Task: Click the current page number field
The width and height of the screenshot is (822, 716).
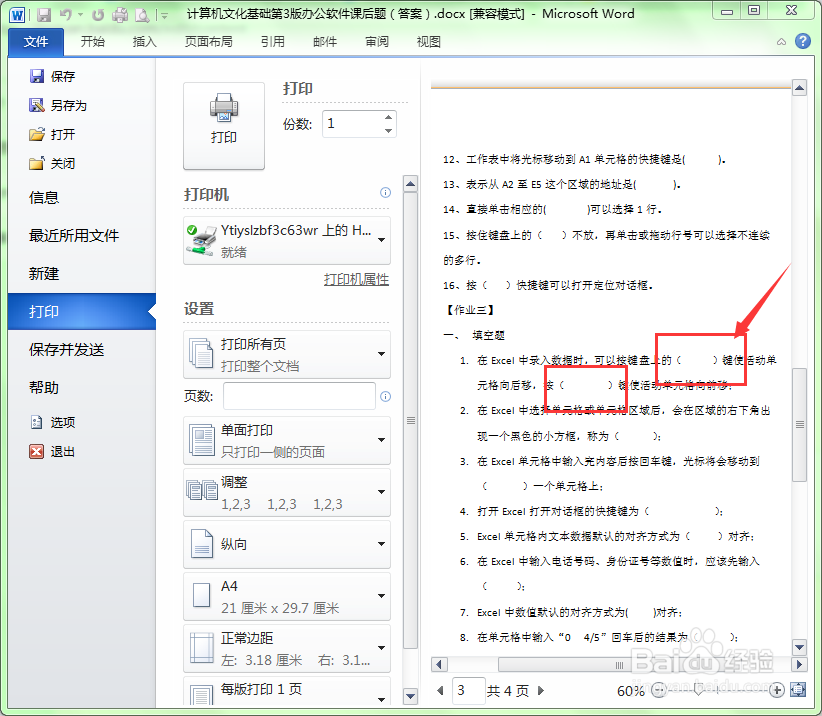Action: 468,690
